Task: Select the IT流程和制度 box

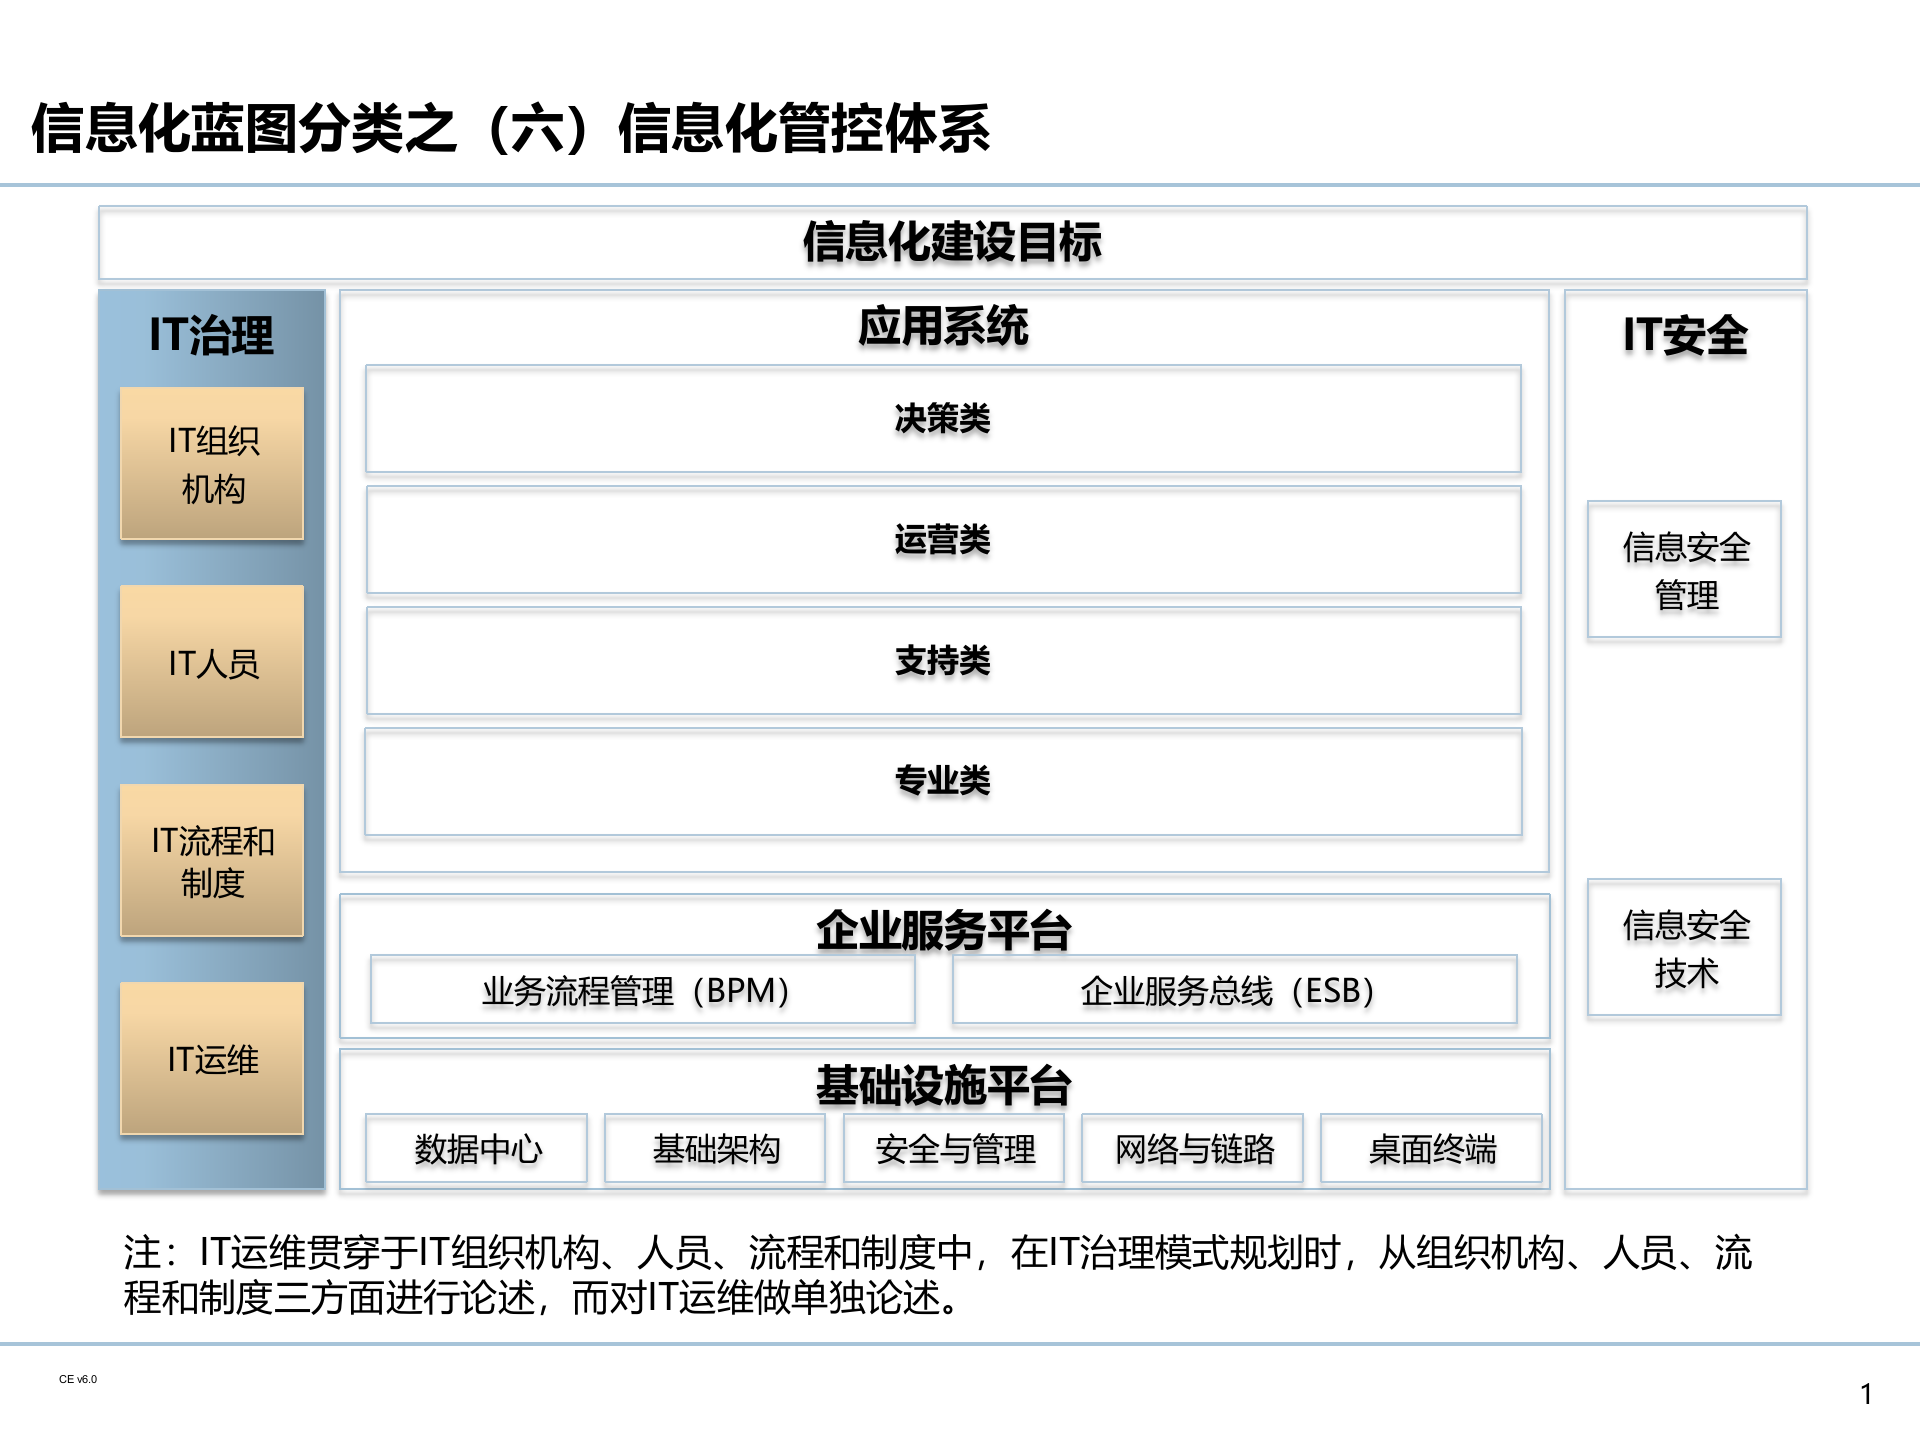Action: coord(211,862)
